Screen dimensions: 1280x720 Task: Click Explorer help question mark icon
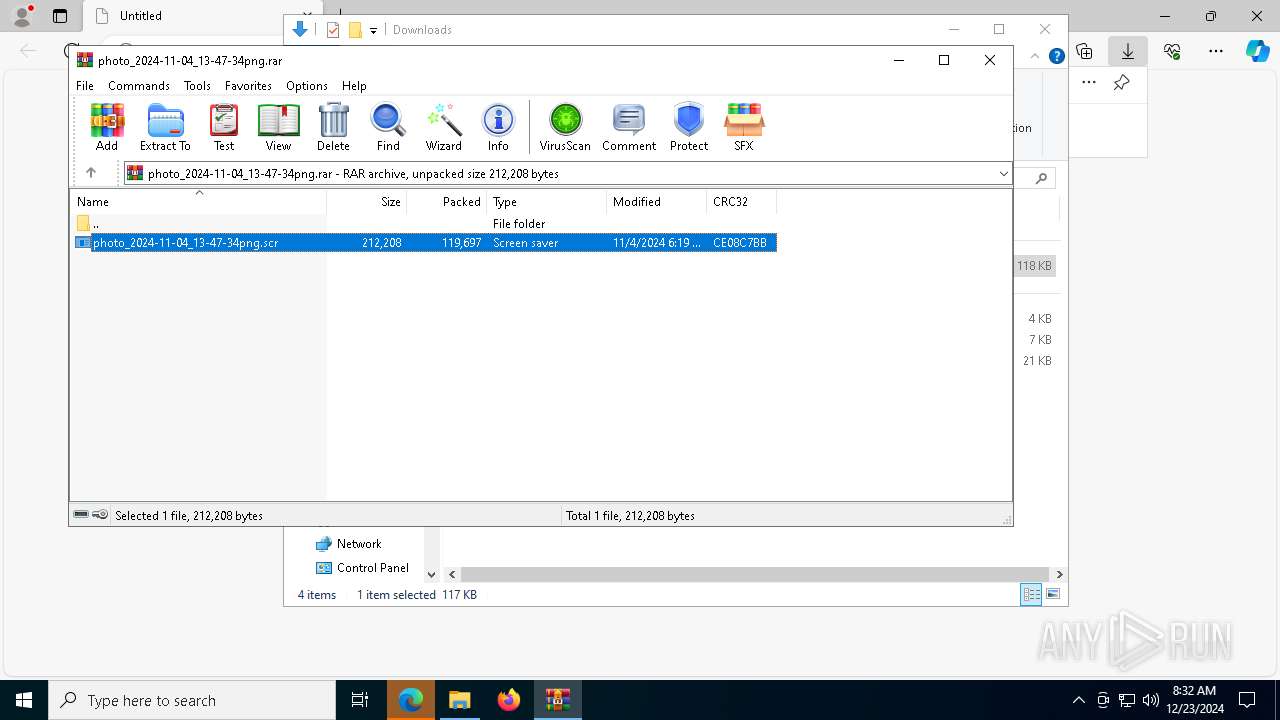[1056, 56]
